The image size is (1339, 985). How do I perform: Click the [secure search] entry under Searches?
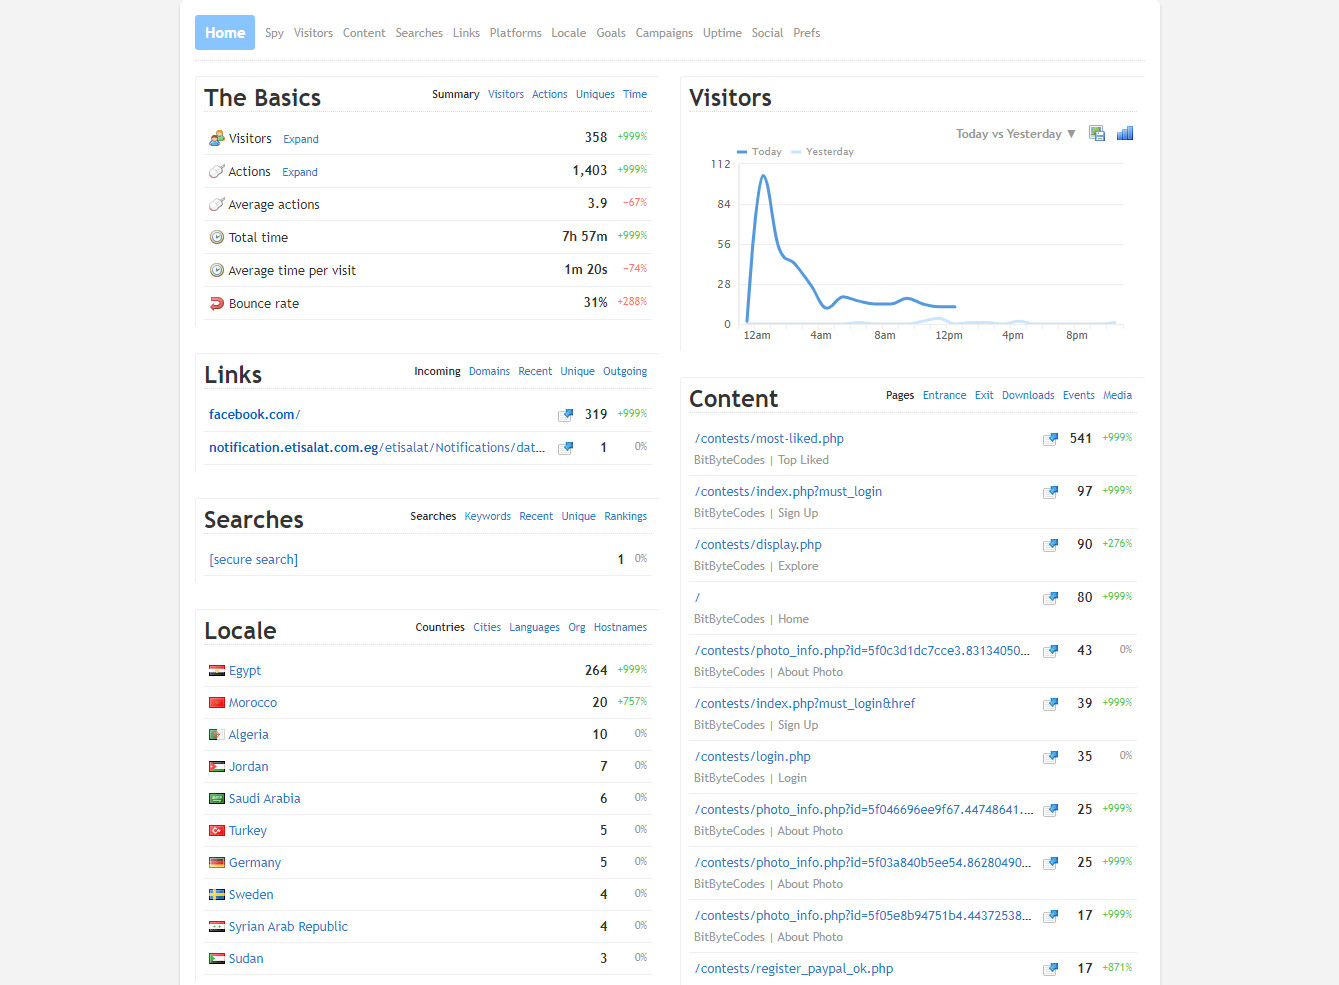click(253, 559)
